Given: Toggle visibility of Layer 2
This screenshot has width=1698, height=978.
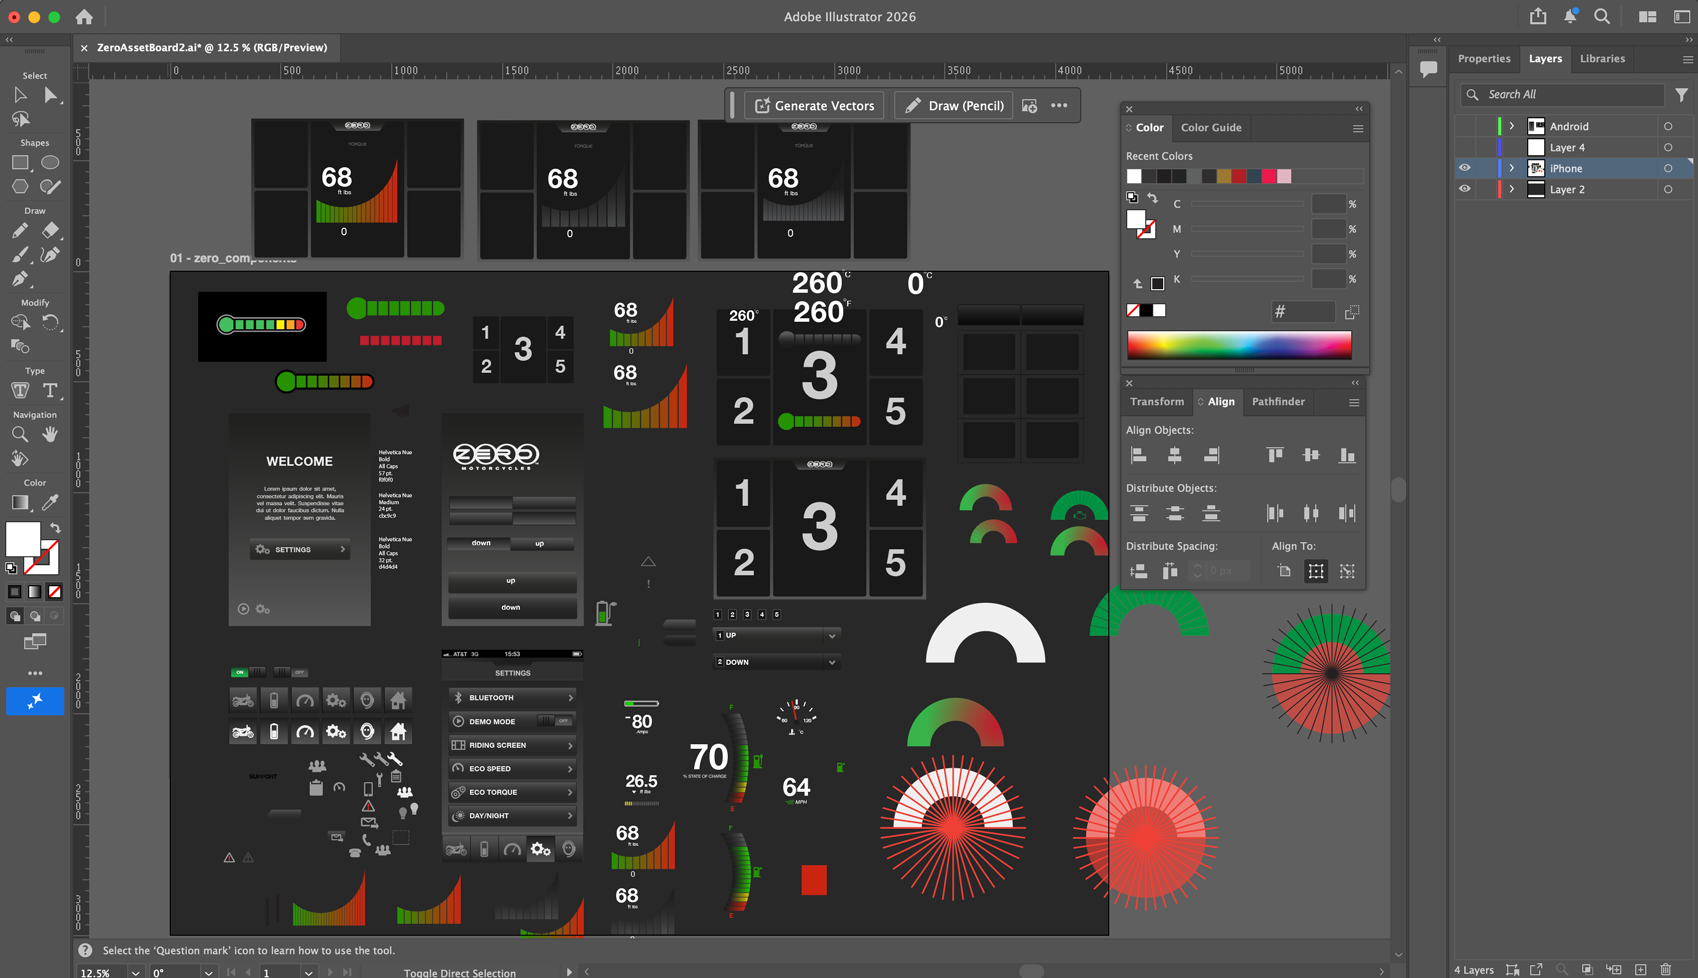Looking at the screenshot, I should click(x=1464, y=189).
